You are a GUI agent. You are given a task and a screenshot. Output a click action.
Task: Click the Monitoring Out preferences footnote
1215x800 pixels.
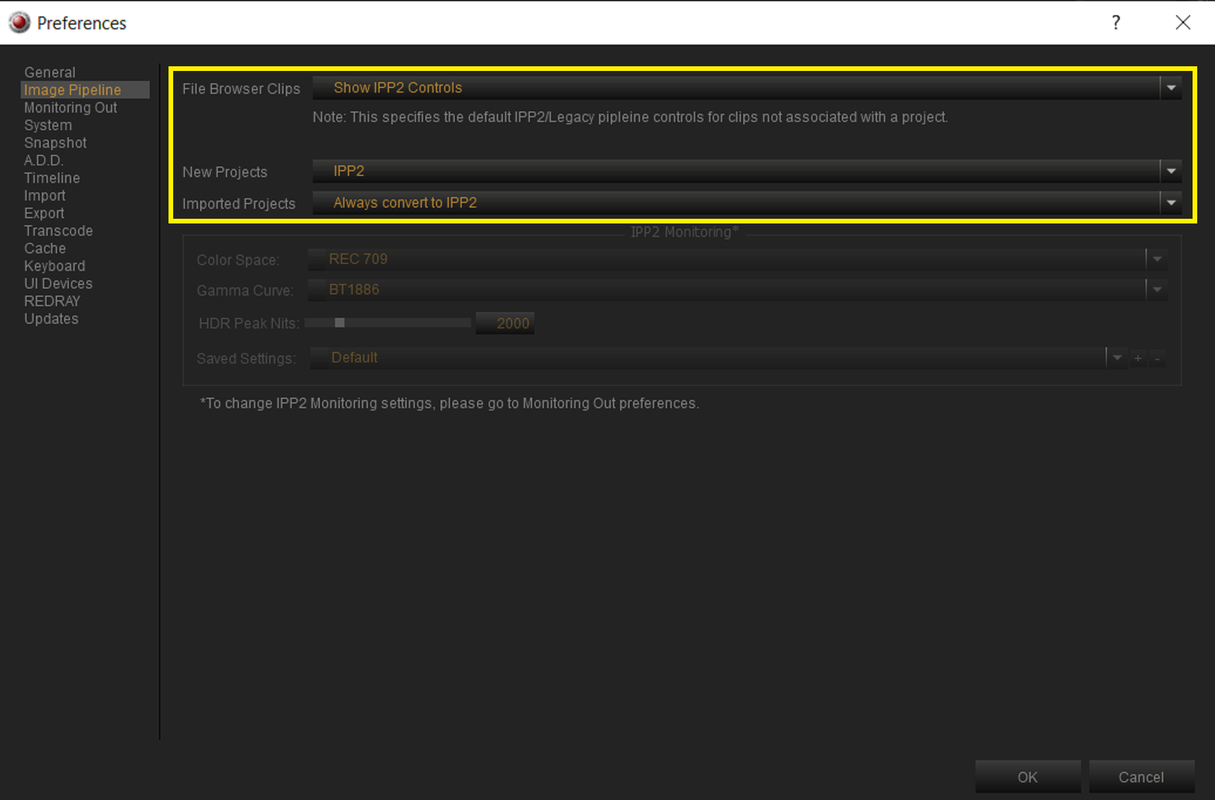(449, 403)
